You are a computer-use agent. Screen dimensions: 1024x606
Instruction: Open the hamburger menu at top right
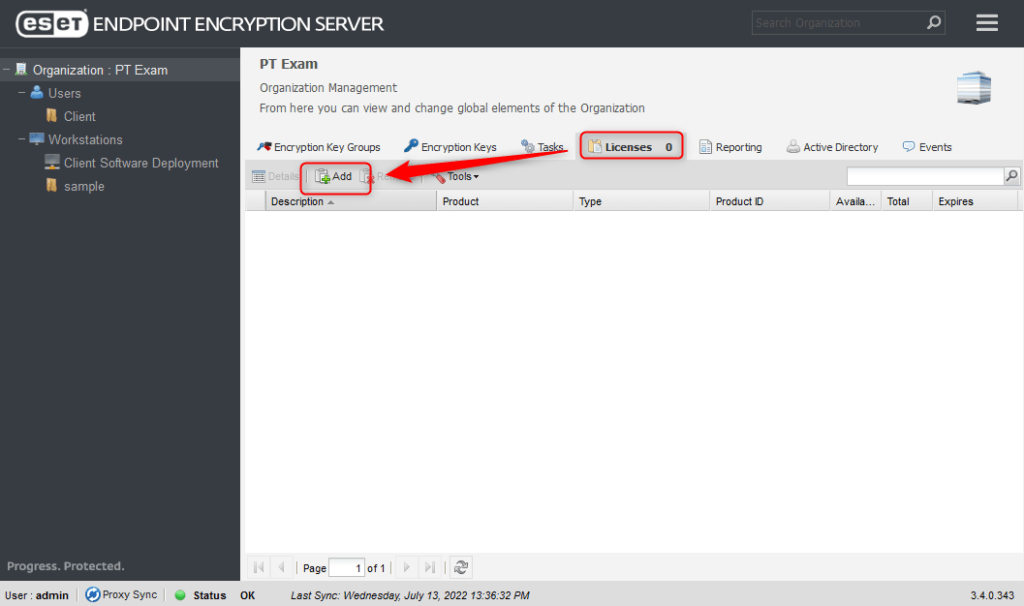(987, 22)
